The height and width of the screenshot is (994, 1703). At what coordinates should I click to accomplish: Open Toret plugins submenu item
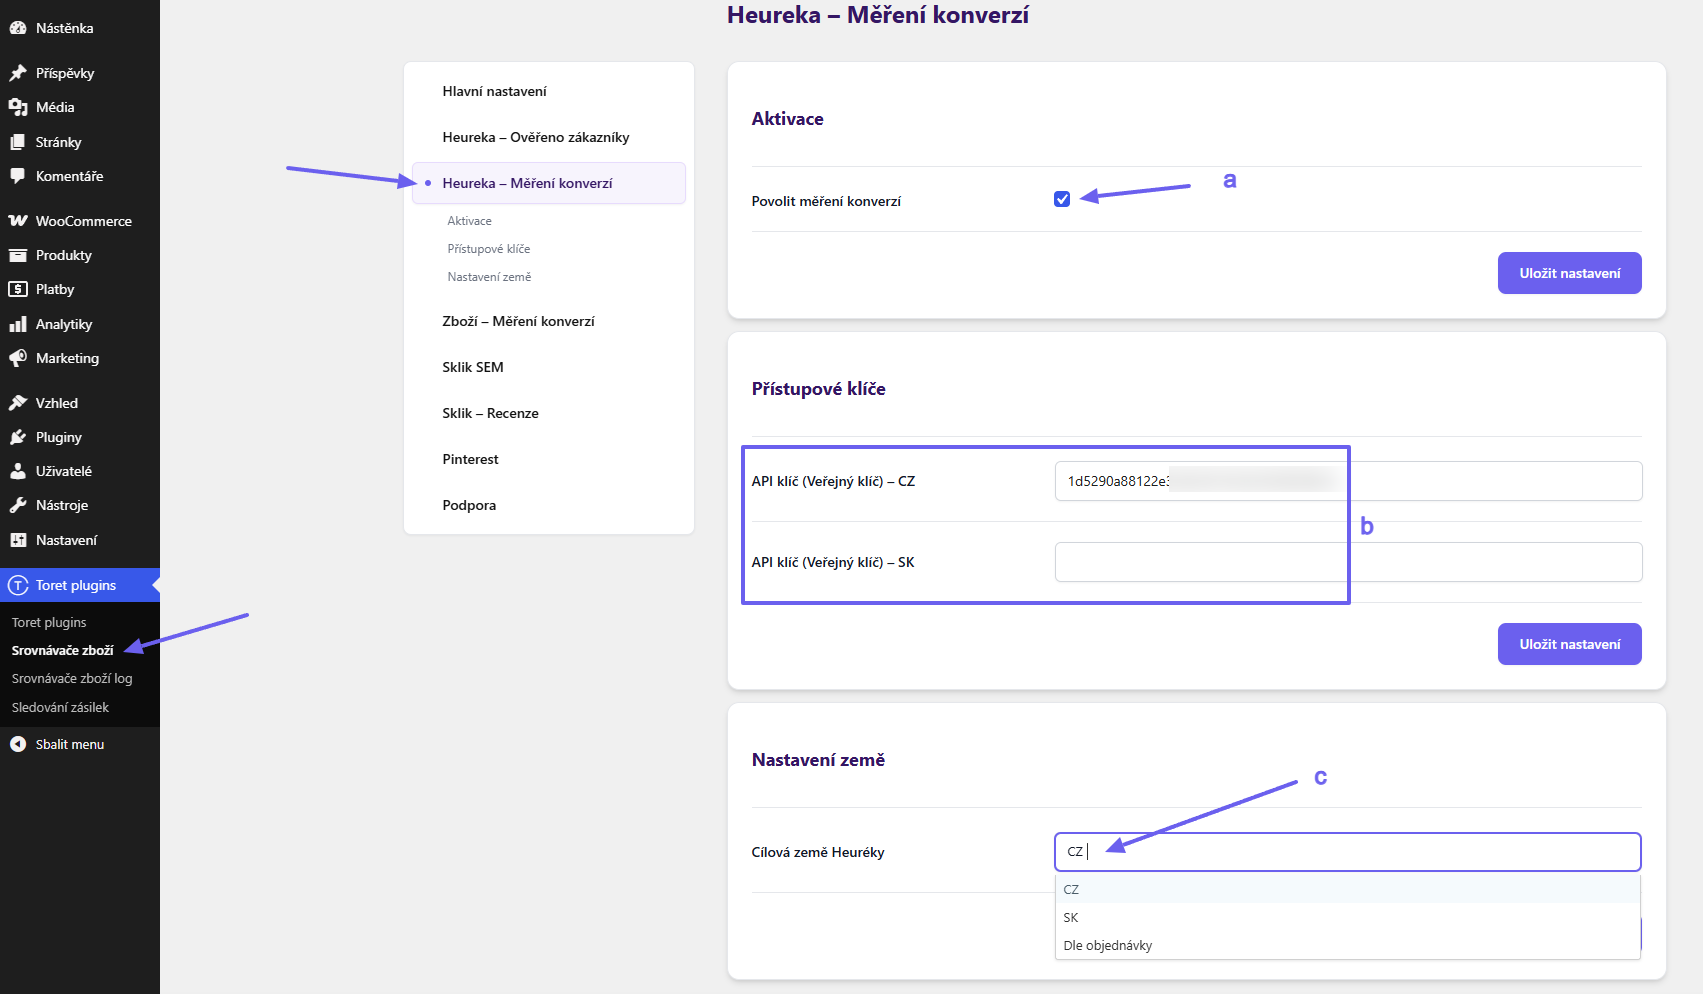click(x=49, y=622)
